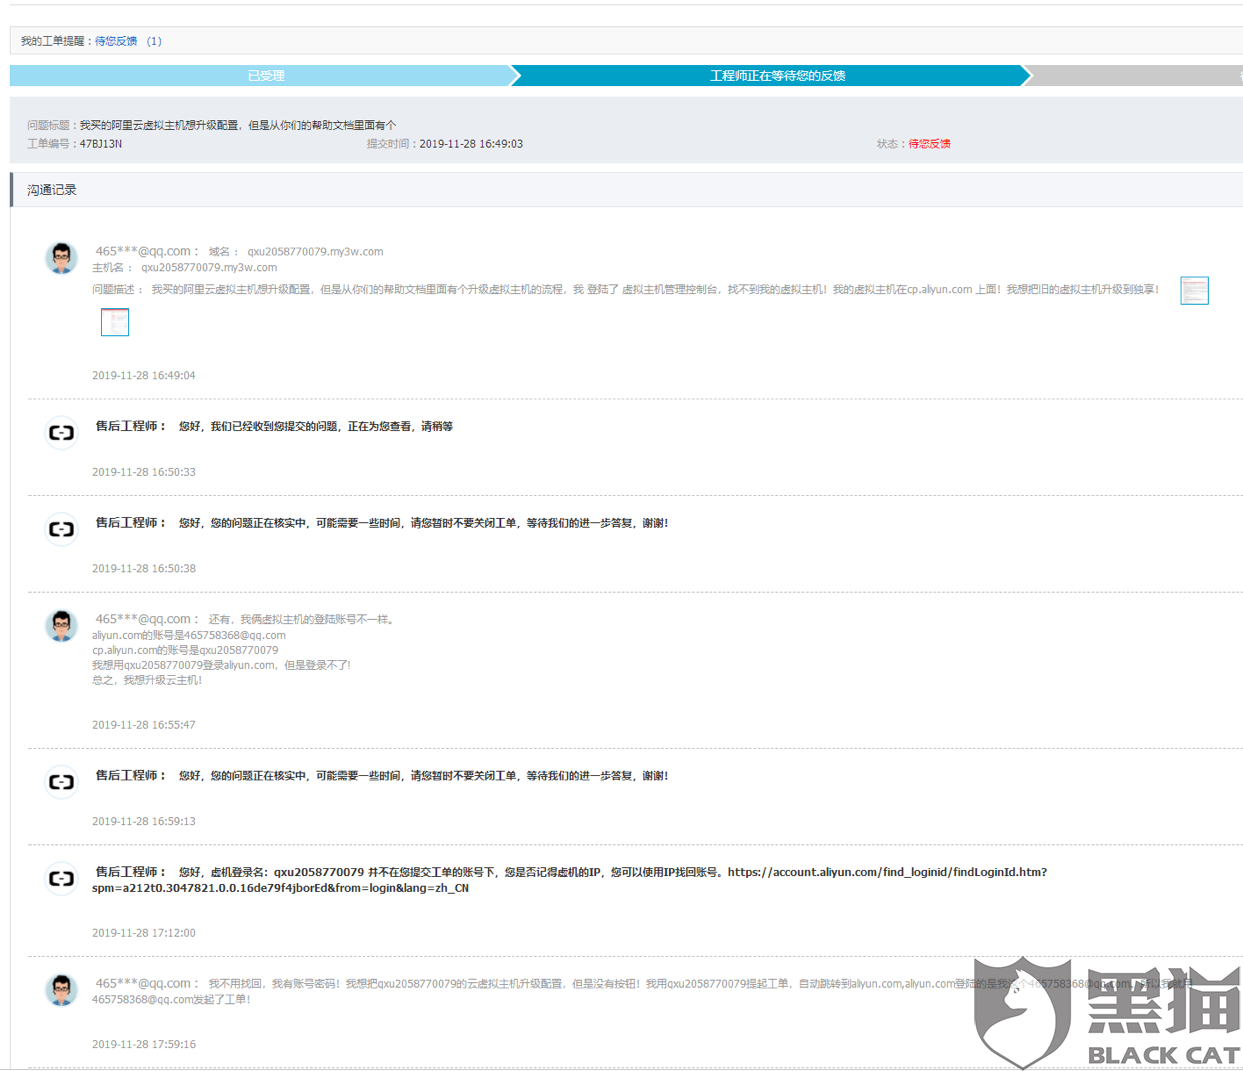Click timestamp 2019-11-28 16:50:33
The image size is (1243, 1071).
(x=144, y=472)
